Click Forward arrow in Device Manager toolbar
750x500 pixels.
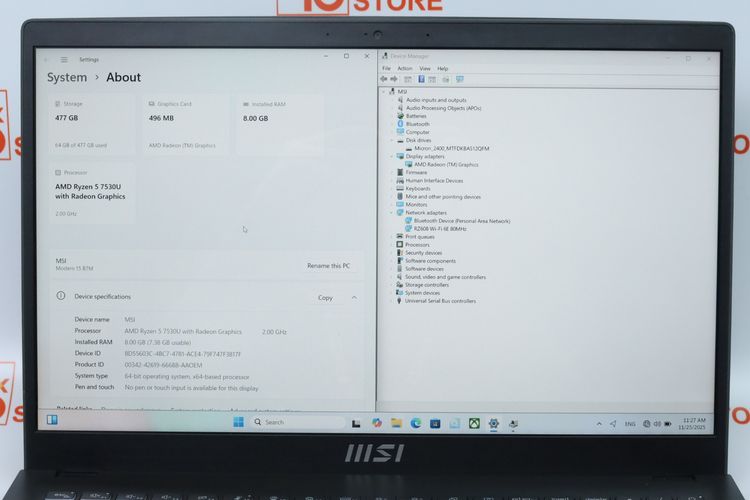click(394, 79)
